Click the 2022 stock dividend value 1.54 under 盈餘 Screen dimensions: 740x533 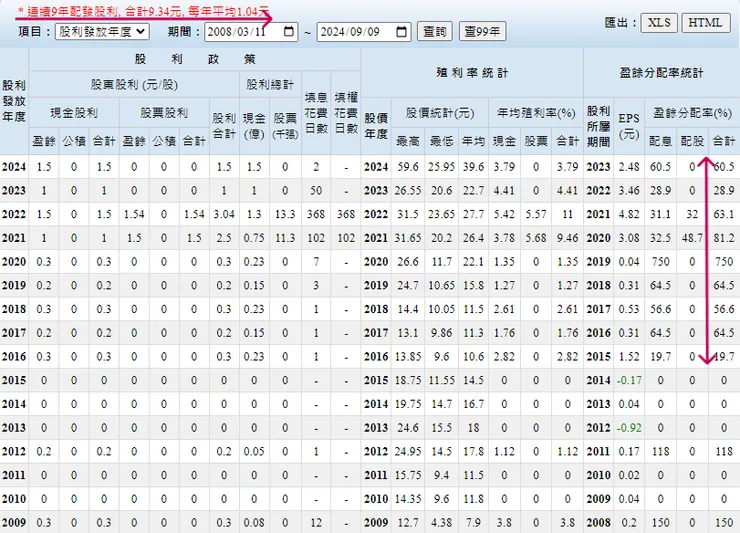[134, 214]
